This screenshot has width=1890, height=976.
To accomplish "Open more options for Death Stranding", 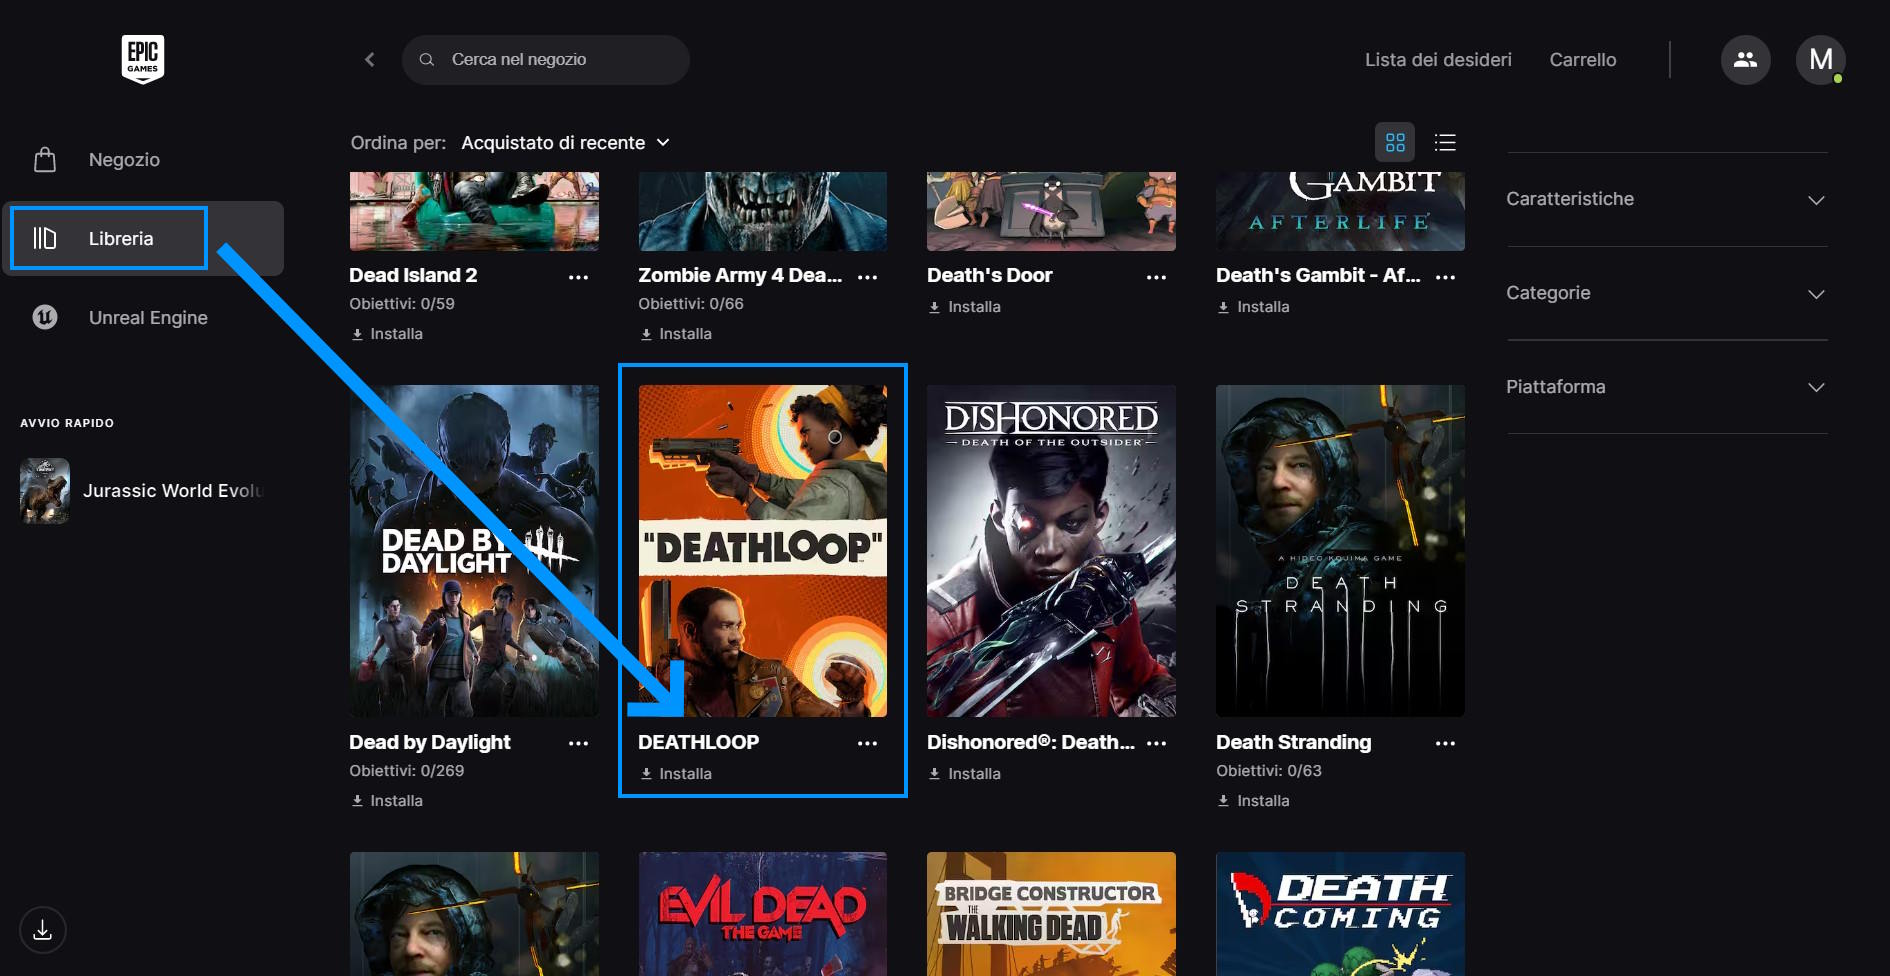I will coord(1445,743).
